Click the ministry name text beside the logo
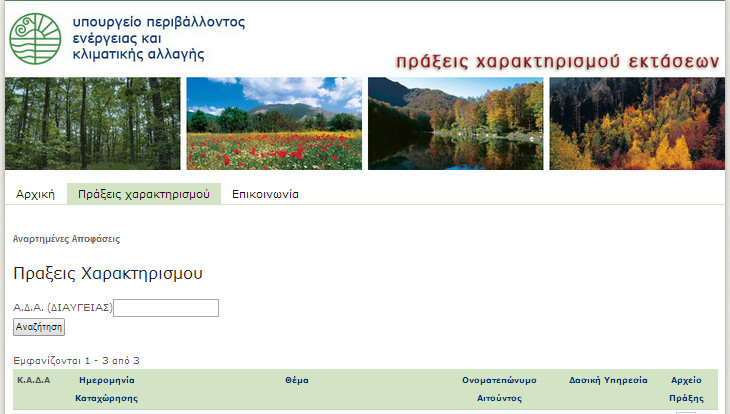Image resolution: width=730 pixels, height=414 pixels. pyautogui.click(x=158, y=38)
